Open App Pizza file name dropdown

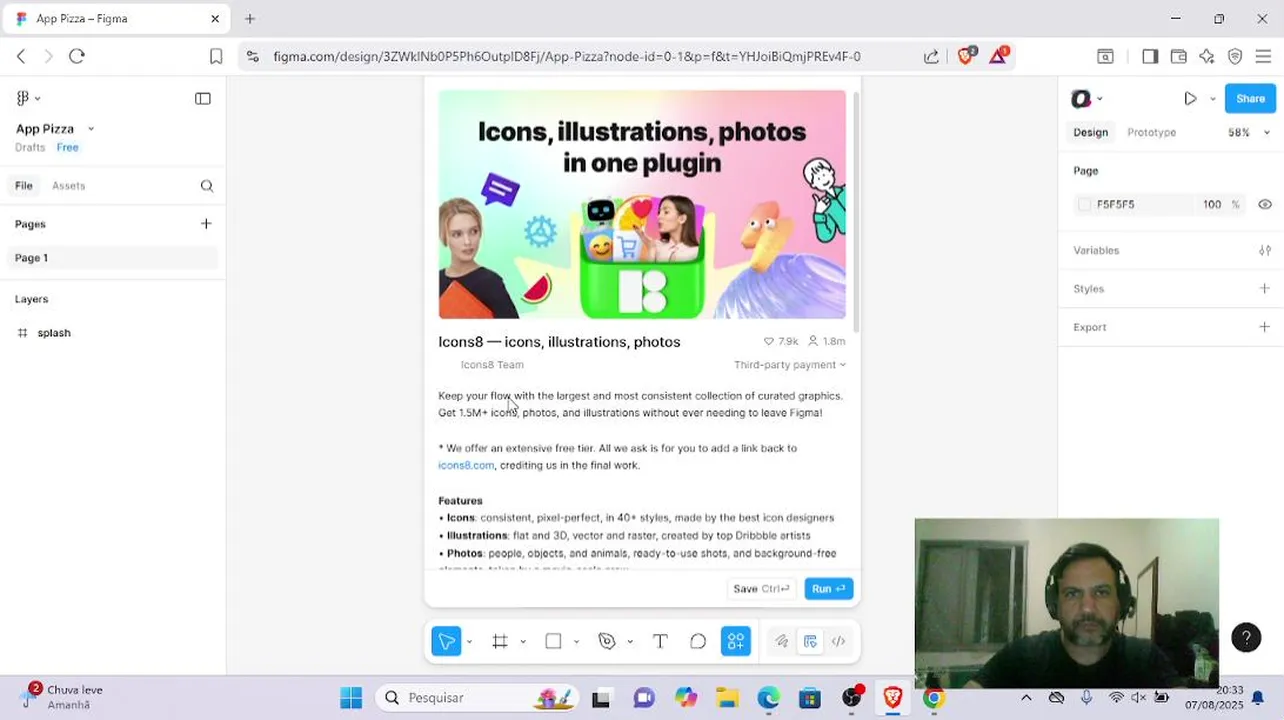point(91,129)
